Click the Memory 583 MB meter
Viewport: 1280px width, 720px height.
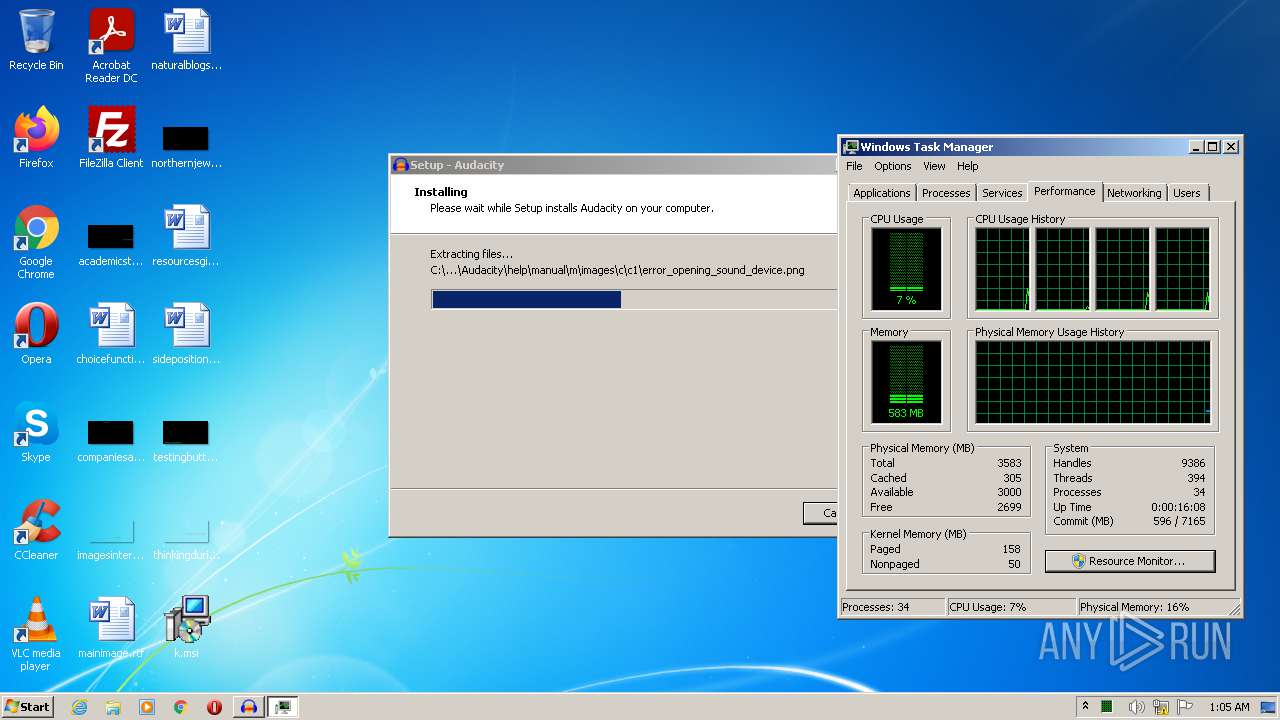coord(906,381)
